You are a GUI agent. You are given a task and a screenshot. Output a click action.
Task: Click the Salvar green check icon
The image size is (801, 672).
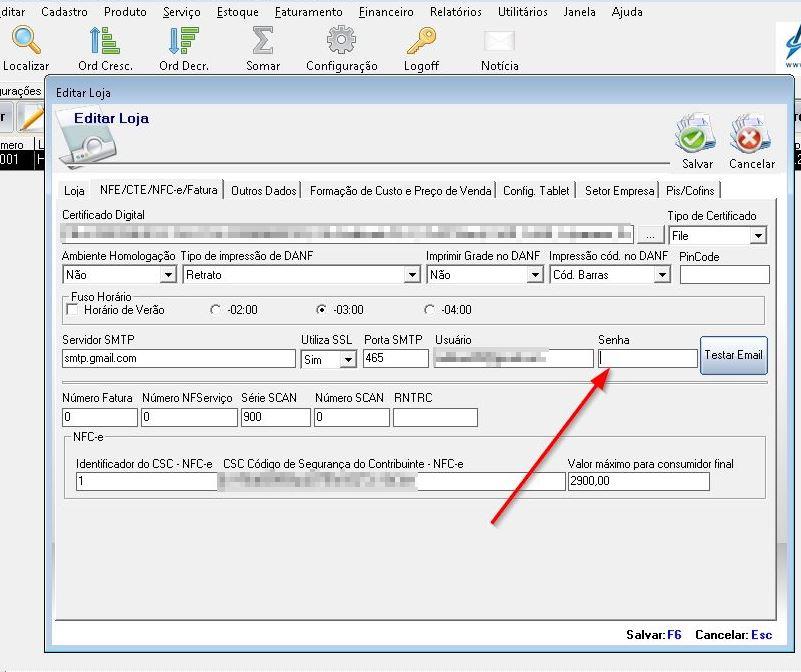click(695, 135)
